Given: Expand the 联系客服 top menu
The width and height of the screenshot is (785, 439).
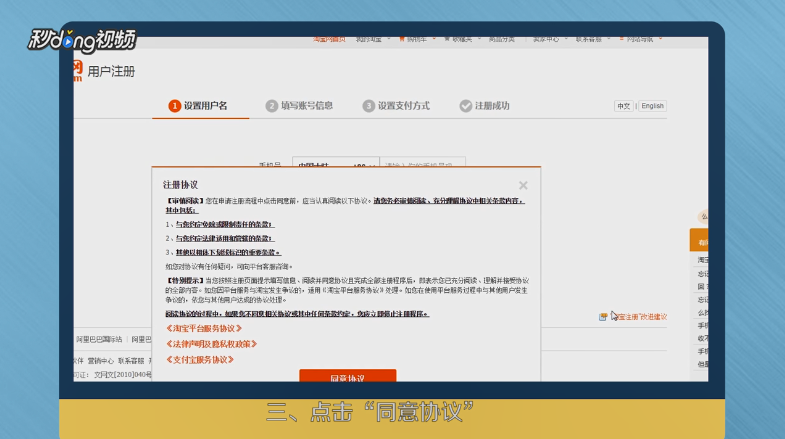Looking at the screenshot, I should click(593, 39).
